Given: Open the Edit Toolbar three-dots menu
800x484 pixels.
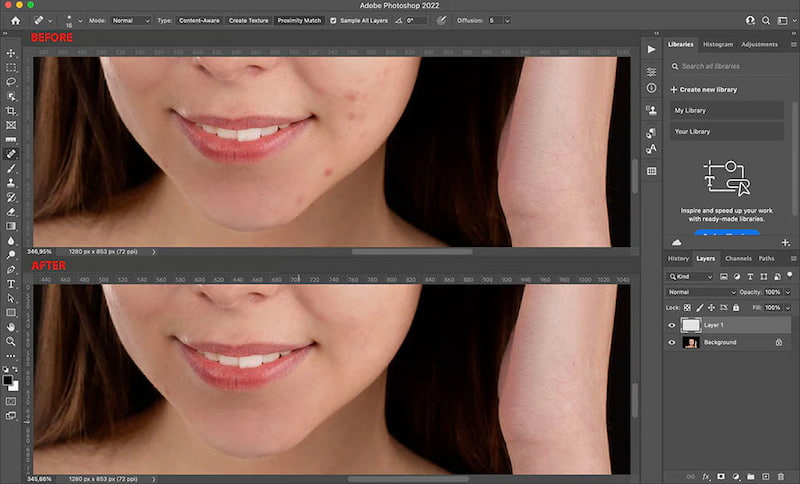Looking at the screenshot, I should (x=11, y=355).
